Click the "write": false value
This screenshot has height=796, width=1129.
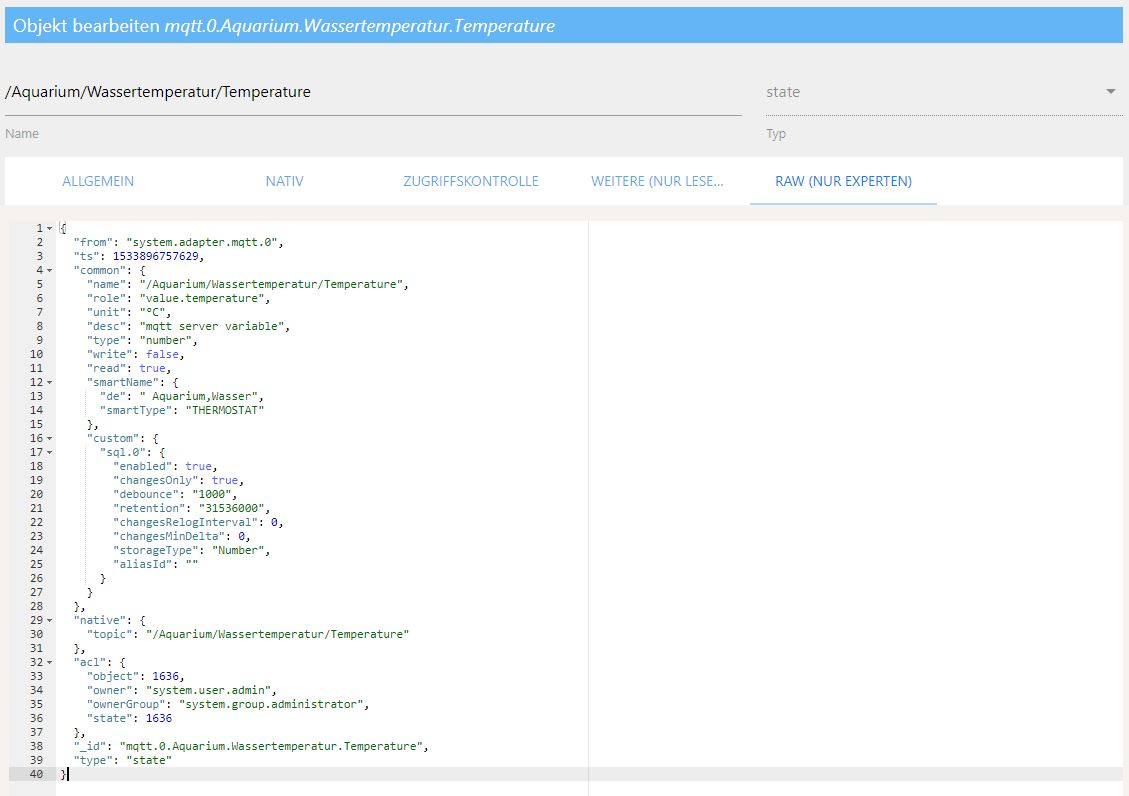[162, 354]
